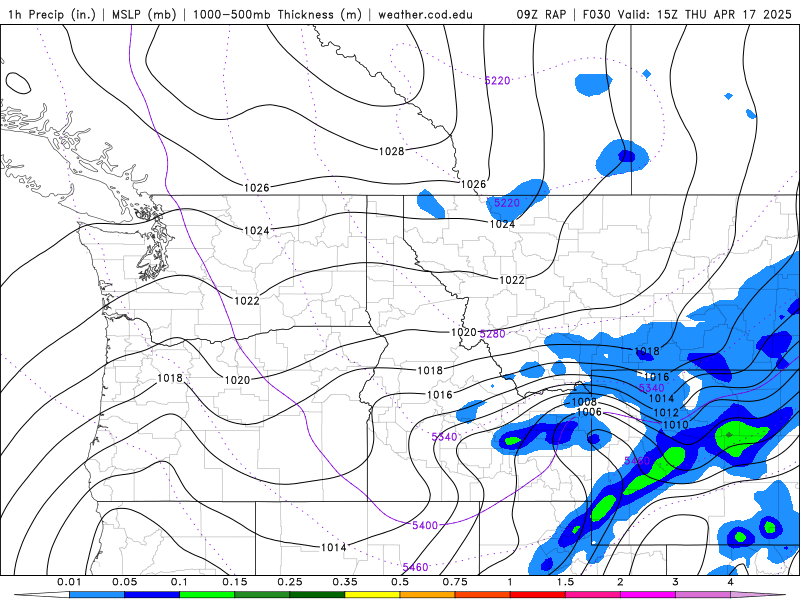Click the 1008 isobar label

coord(584,402)
